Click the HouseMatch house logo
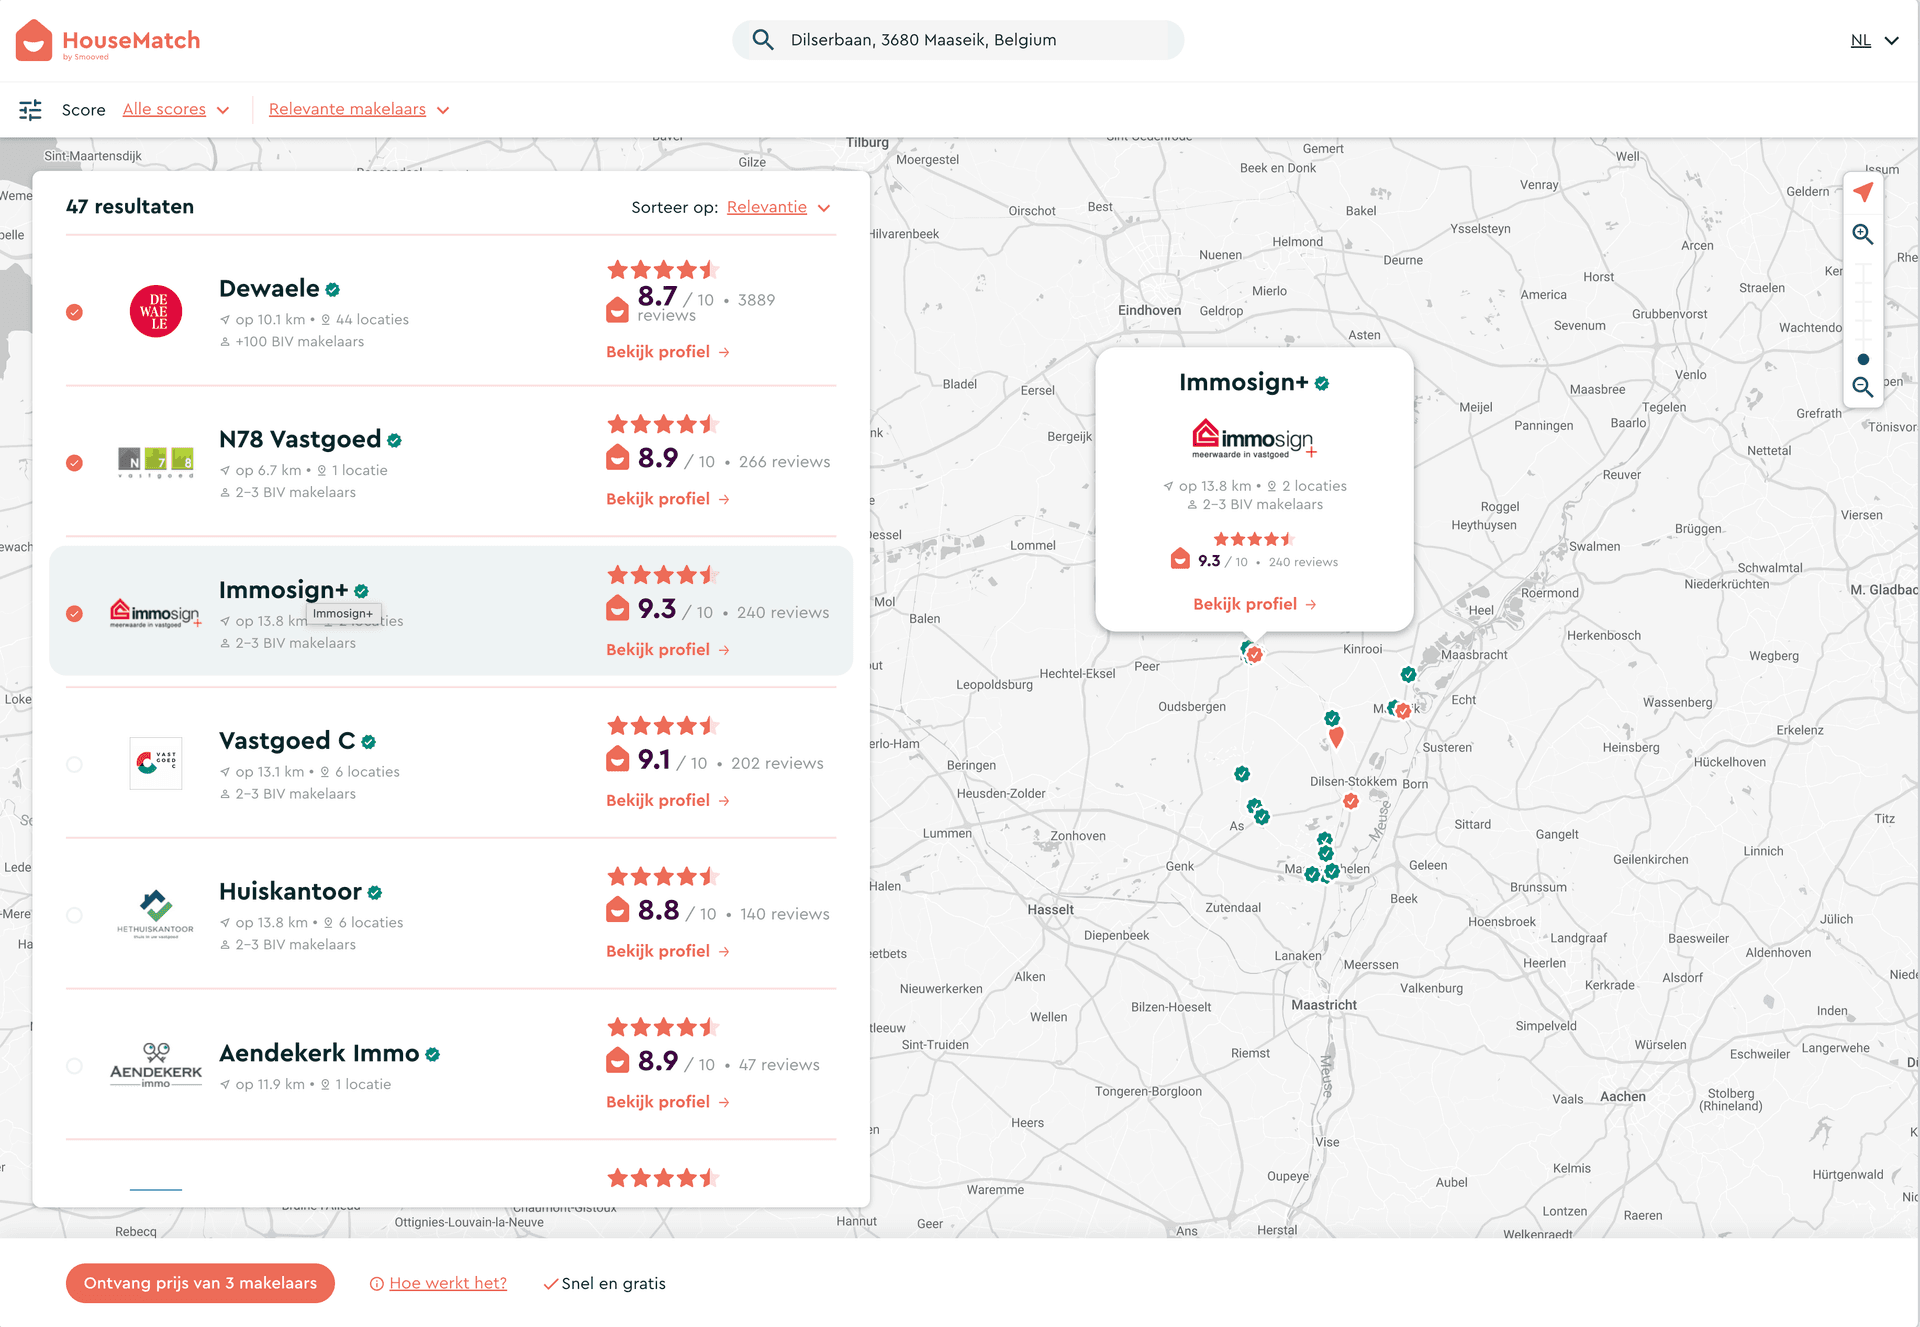 click(x=34, y=39)
